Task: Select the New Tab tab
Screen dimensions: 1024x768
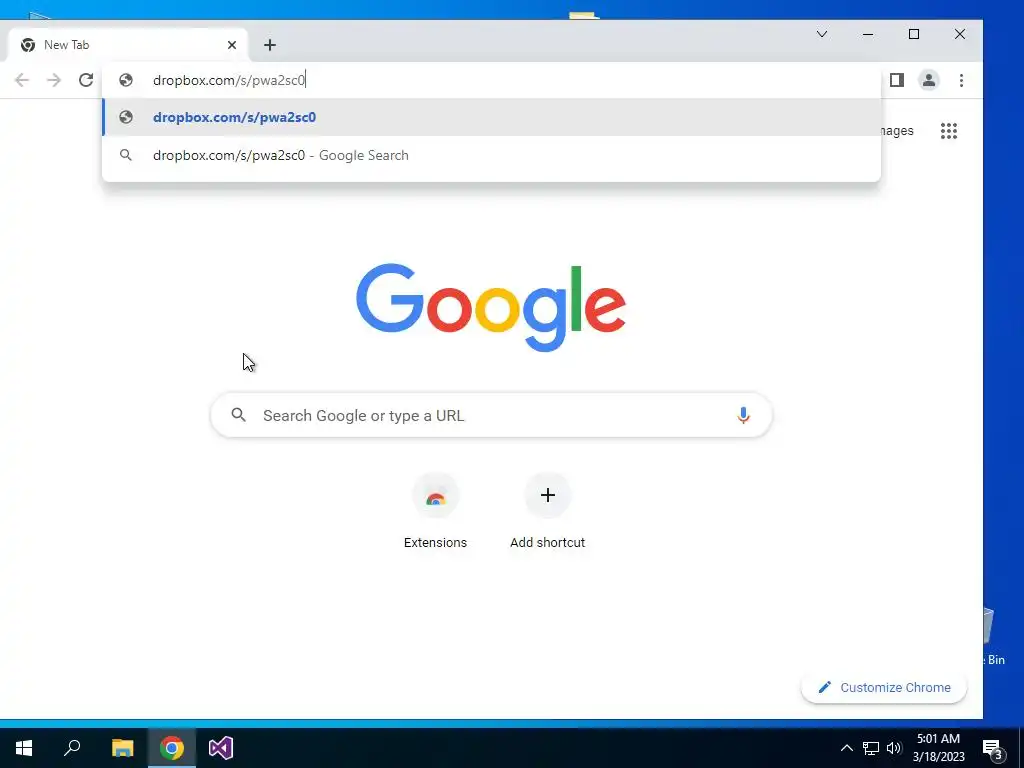Action: pos(127,45)
